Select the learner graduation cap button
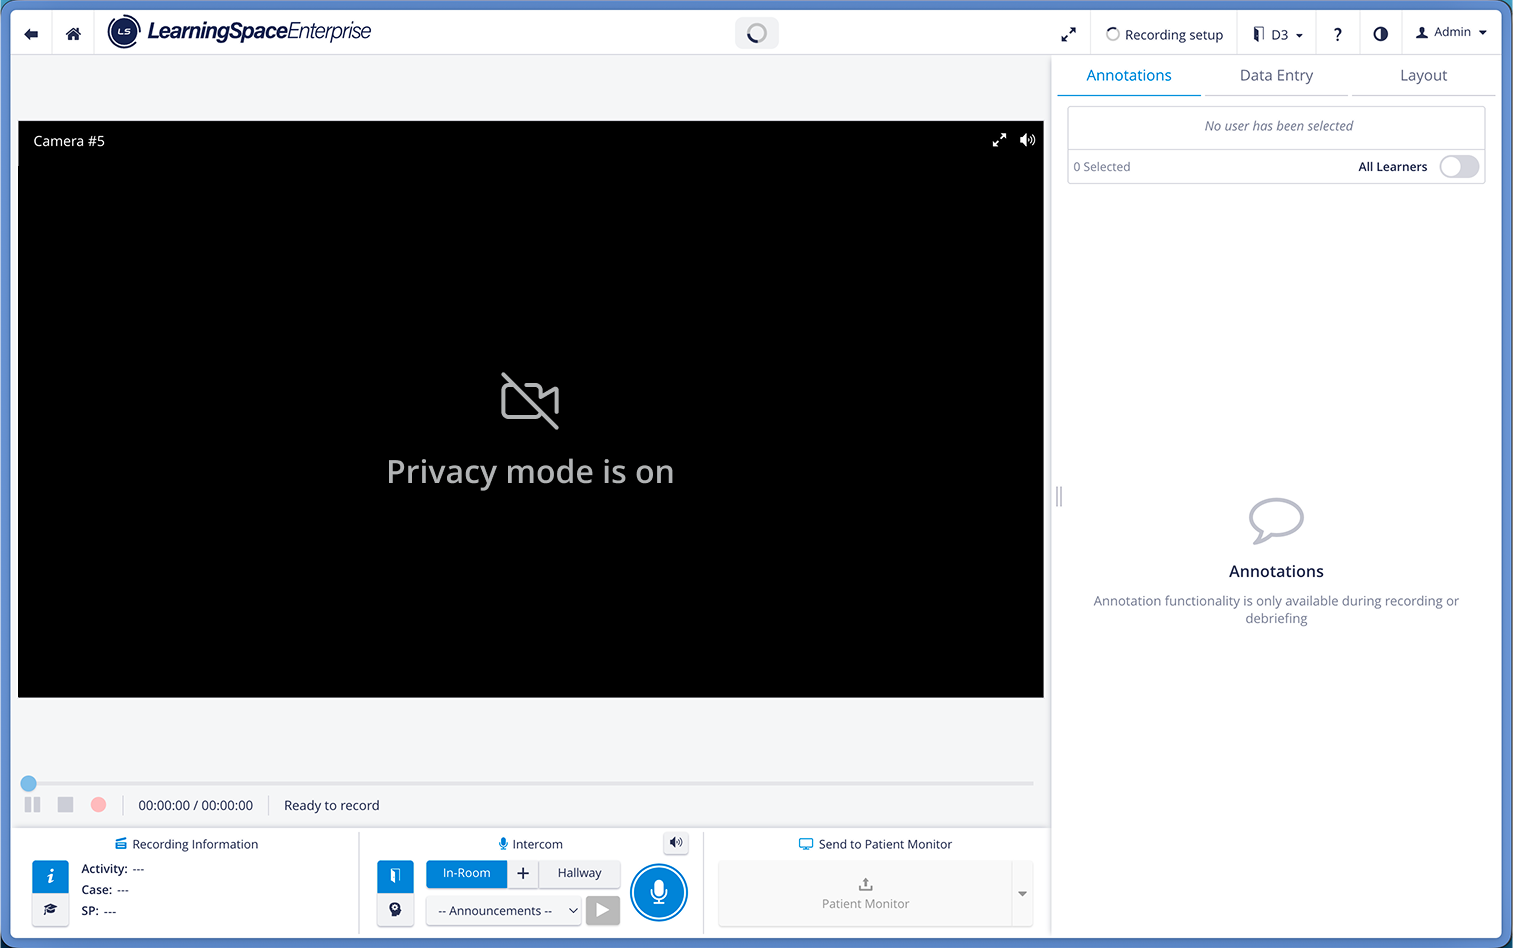Image resolution: width=1513 pixels, height=948 pixels. pos(50,909)
